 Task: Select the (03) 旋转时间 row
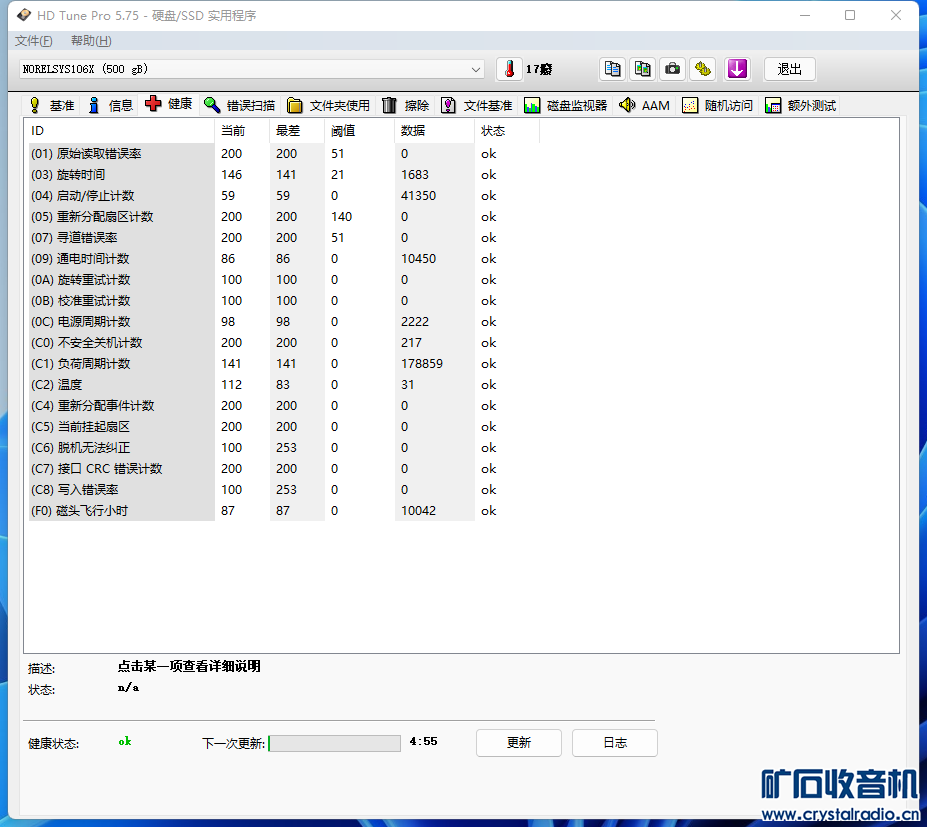(x=284, y=174)
